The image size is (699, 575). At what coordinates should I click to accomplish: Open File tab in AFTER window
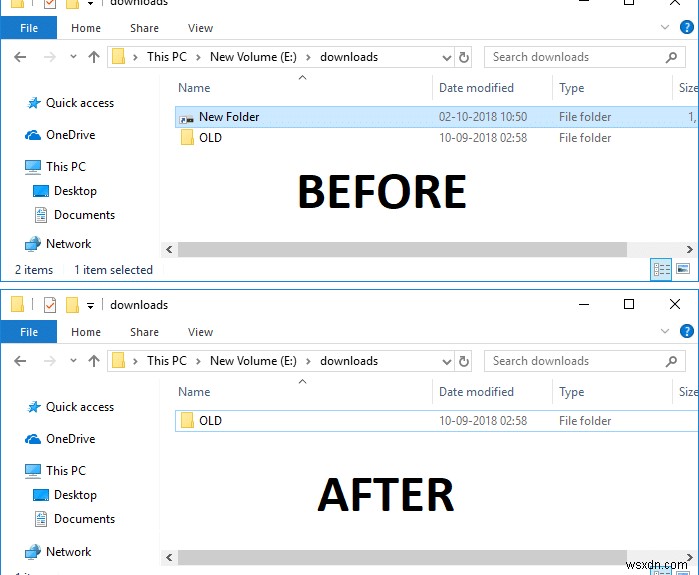[x=29, y=332]
